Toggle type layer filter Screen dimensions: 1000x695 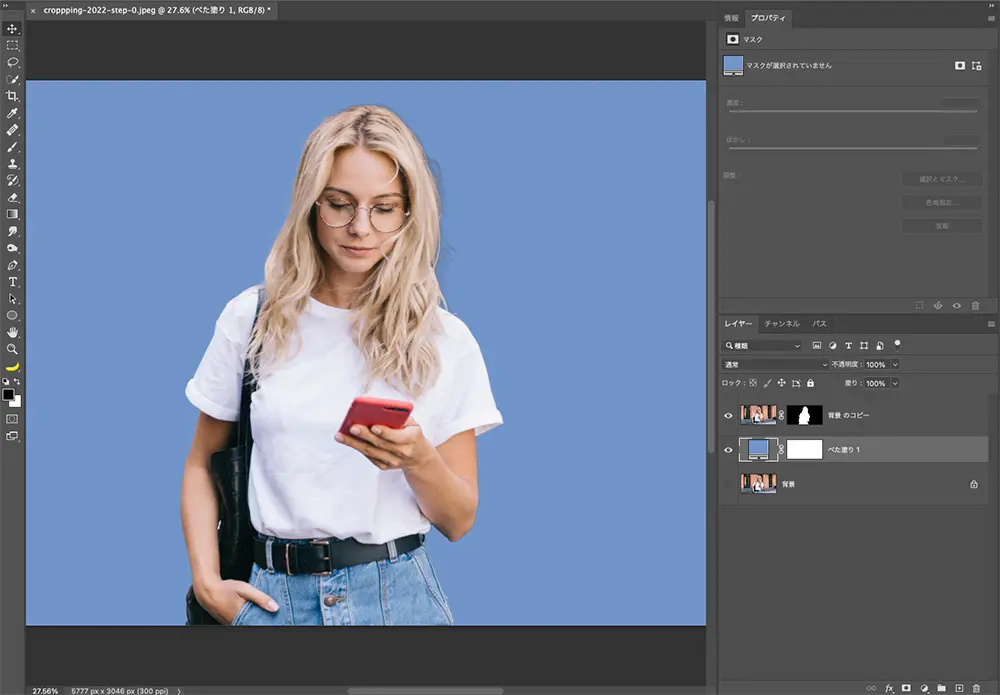(x=848, y=346)
